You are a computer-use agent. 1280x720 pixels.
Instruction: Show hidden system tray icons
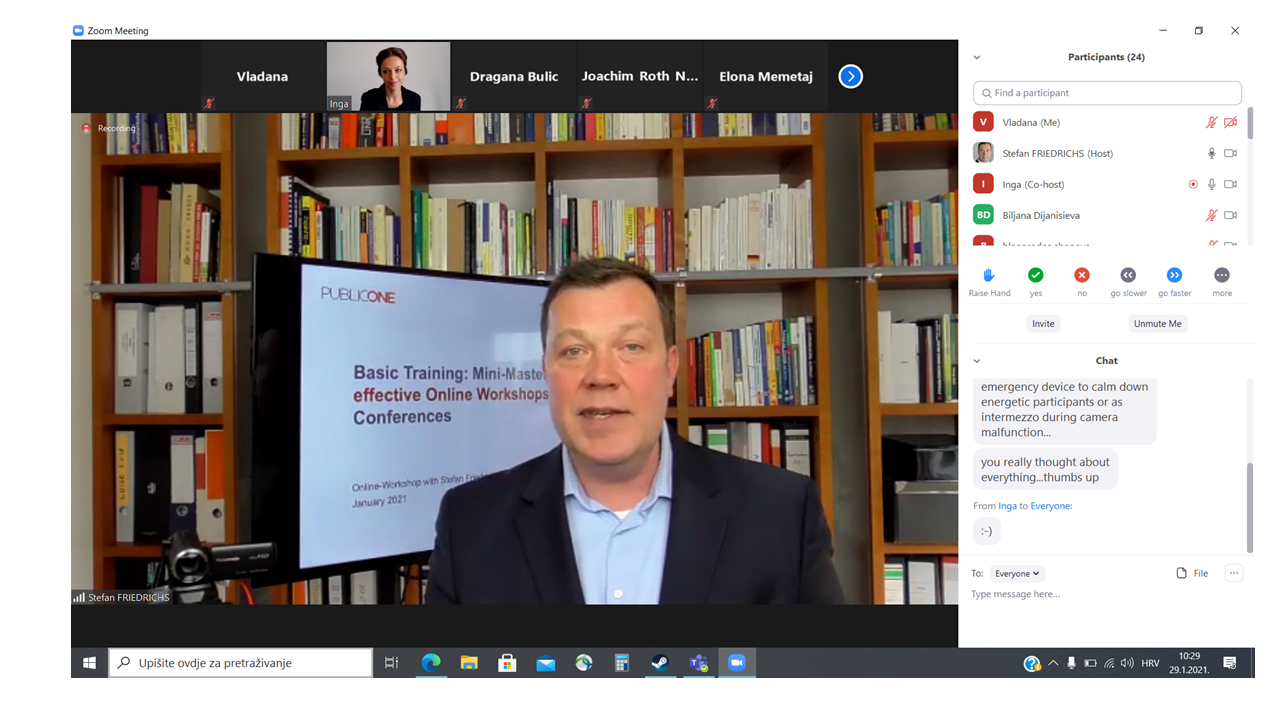pyautogui.click(x=1053, y=663)
